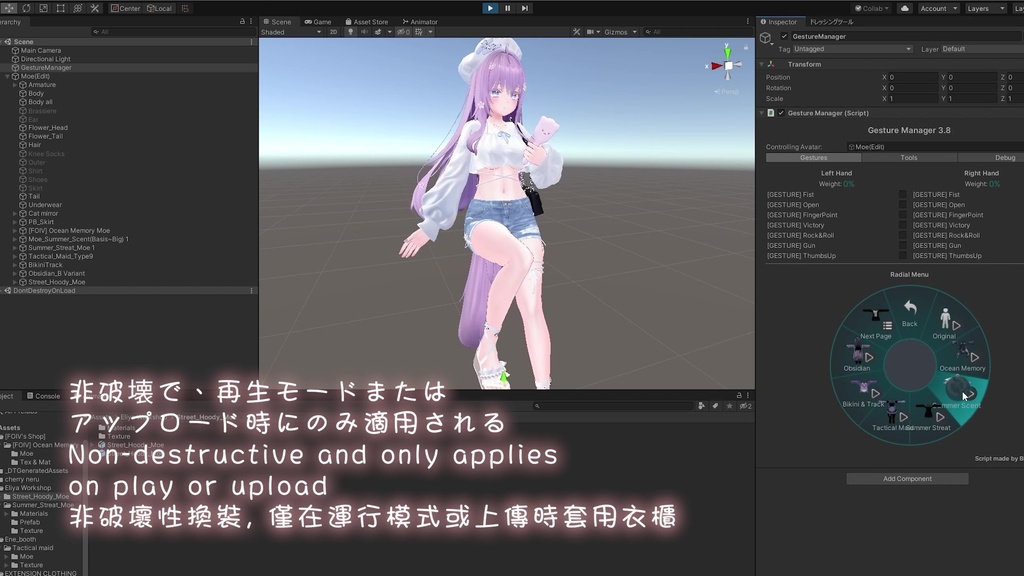
Task: Select the Move tool in toolbar
Action: pyautogui.click(x=9, y=8)
